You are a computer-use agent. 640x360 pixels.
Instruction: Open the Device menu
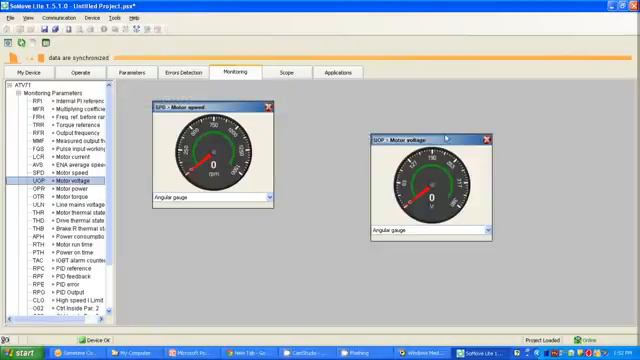[x=92, y=18]
